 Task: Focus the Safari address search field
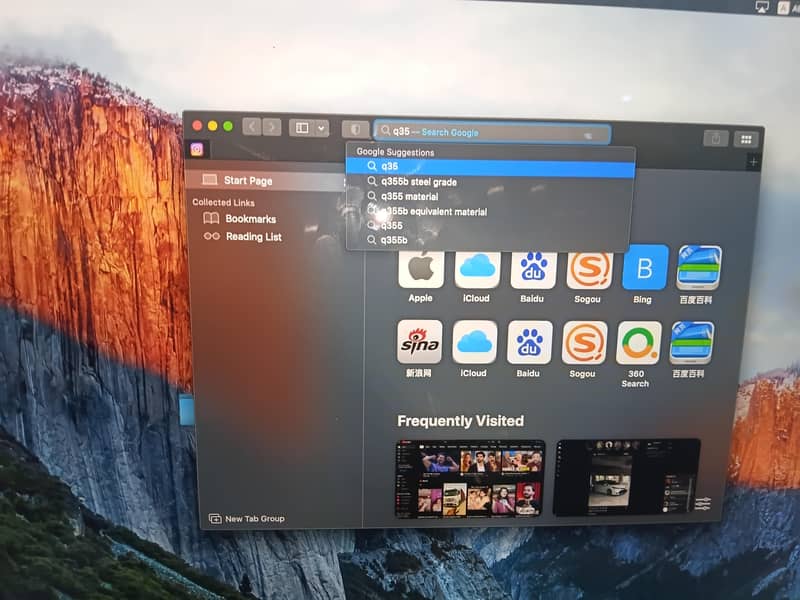492,133
